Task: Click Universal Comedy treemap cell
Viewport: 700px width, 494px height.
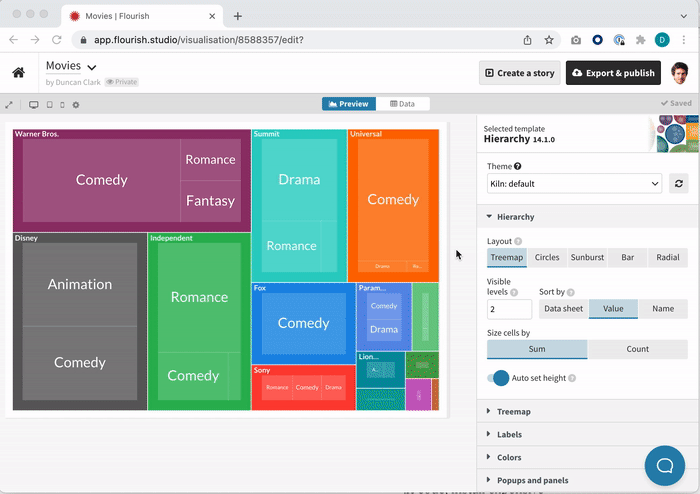Action: tap(393, 199)
